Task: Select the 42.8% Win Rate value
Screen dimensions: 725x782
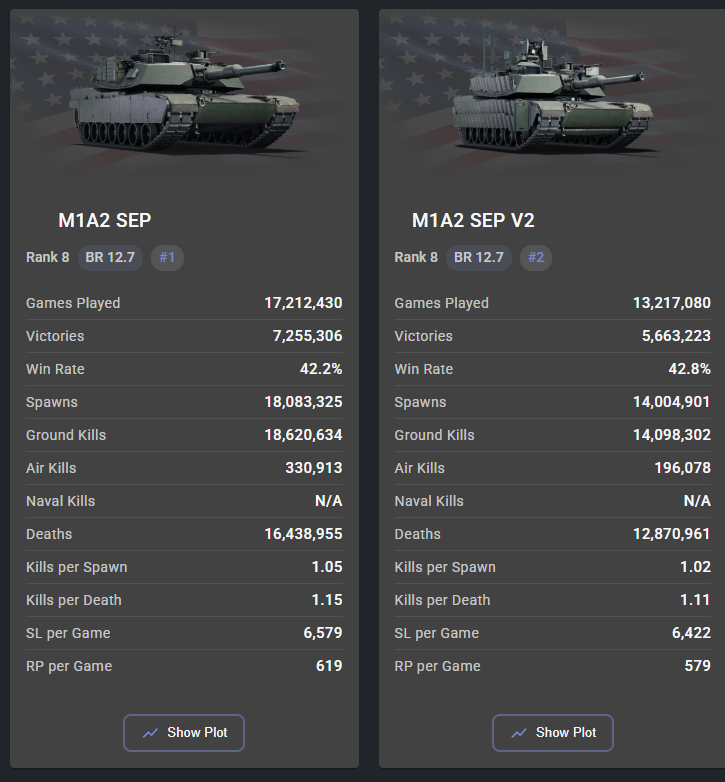Action: [689, 369]
